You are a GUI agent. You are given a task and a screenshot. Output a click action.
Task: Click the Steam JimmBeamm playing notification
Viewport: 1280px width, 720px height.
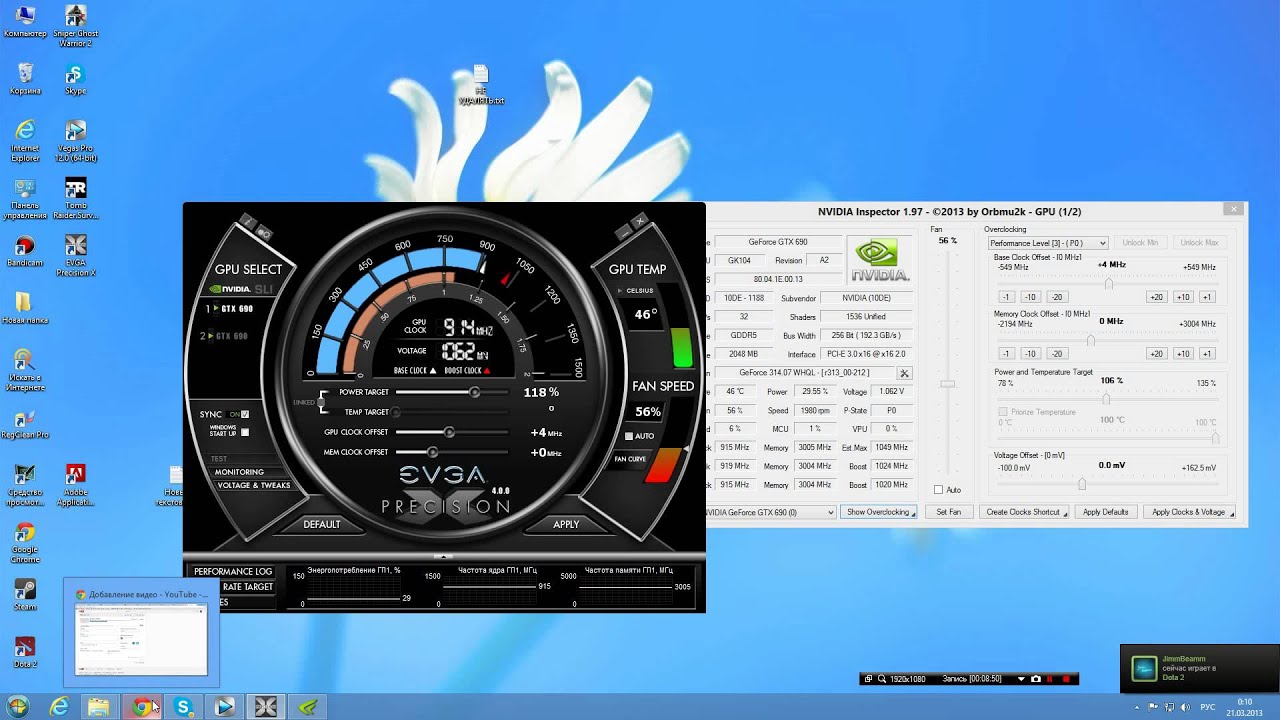(1198, 668)
